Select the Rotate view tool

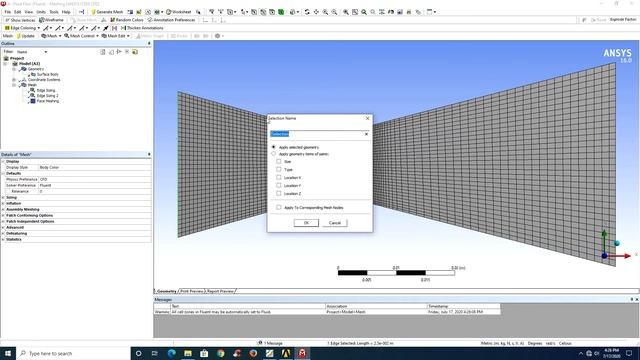click(x=307, y=12)
